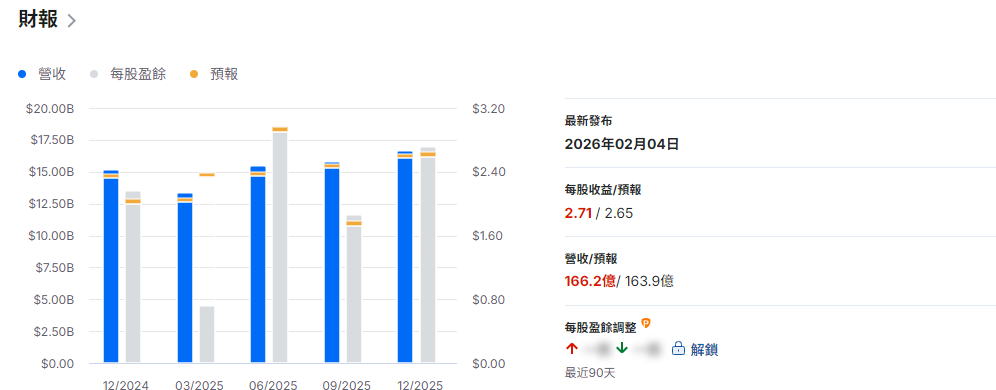Select the 03/2025 grey EPS bar
996x390 pixels.
[207, 335]
